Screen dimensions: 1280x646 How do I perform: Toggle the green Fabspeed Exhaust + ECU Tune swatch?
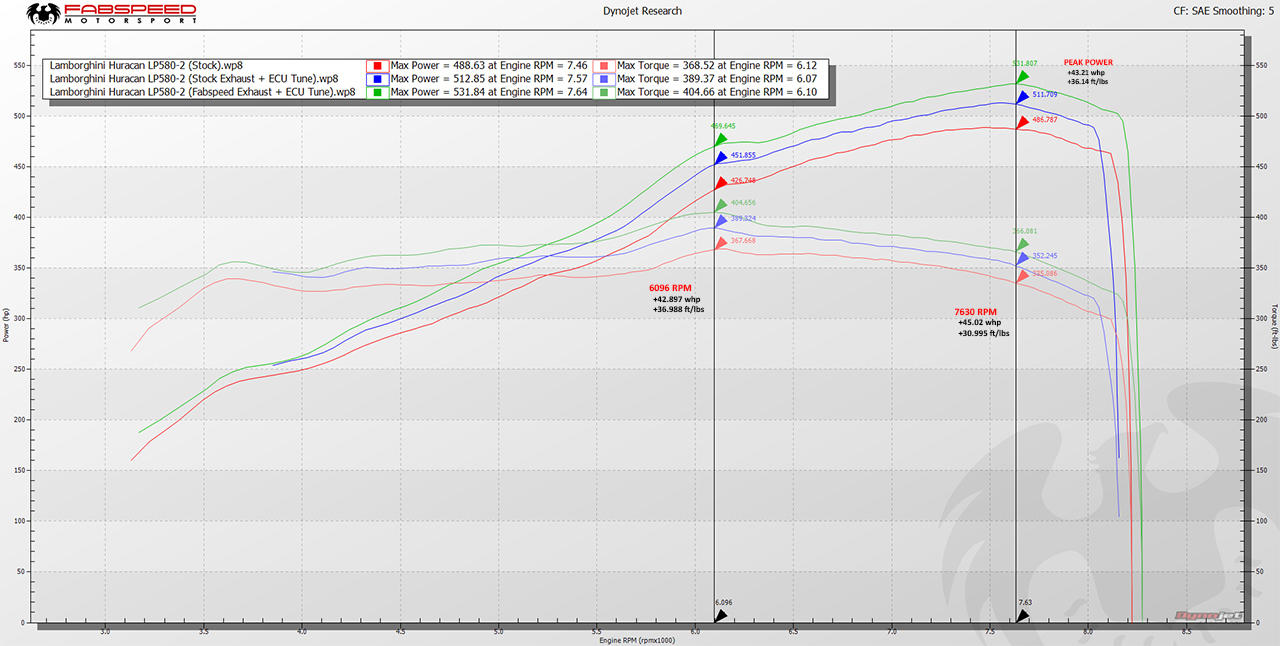pos(376,91)
